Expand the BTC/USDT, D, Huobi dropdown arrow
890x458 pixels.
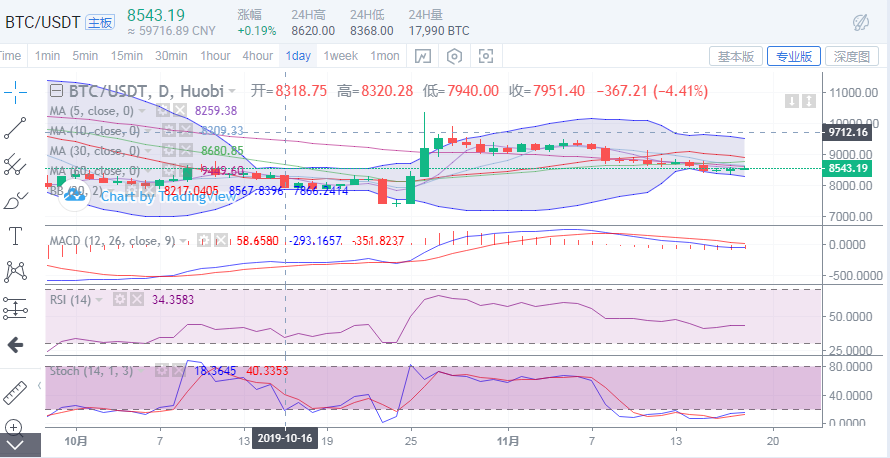pyautogui.click(x=232, y=91)
